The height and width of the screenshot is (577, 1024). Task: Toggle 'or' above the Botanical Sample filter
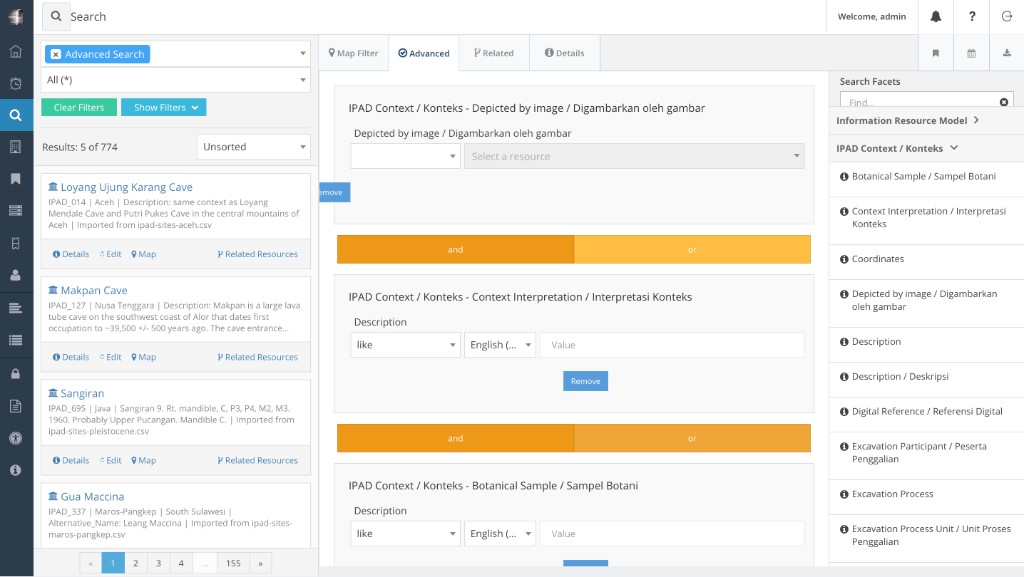coord(692,438)
